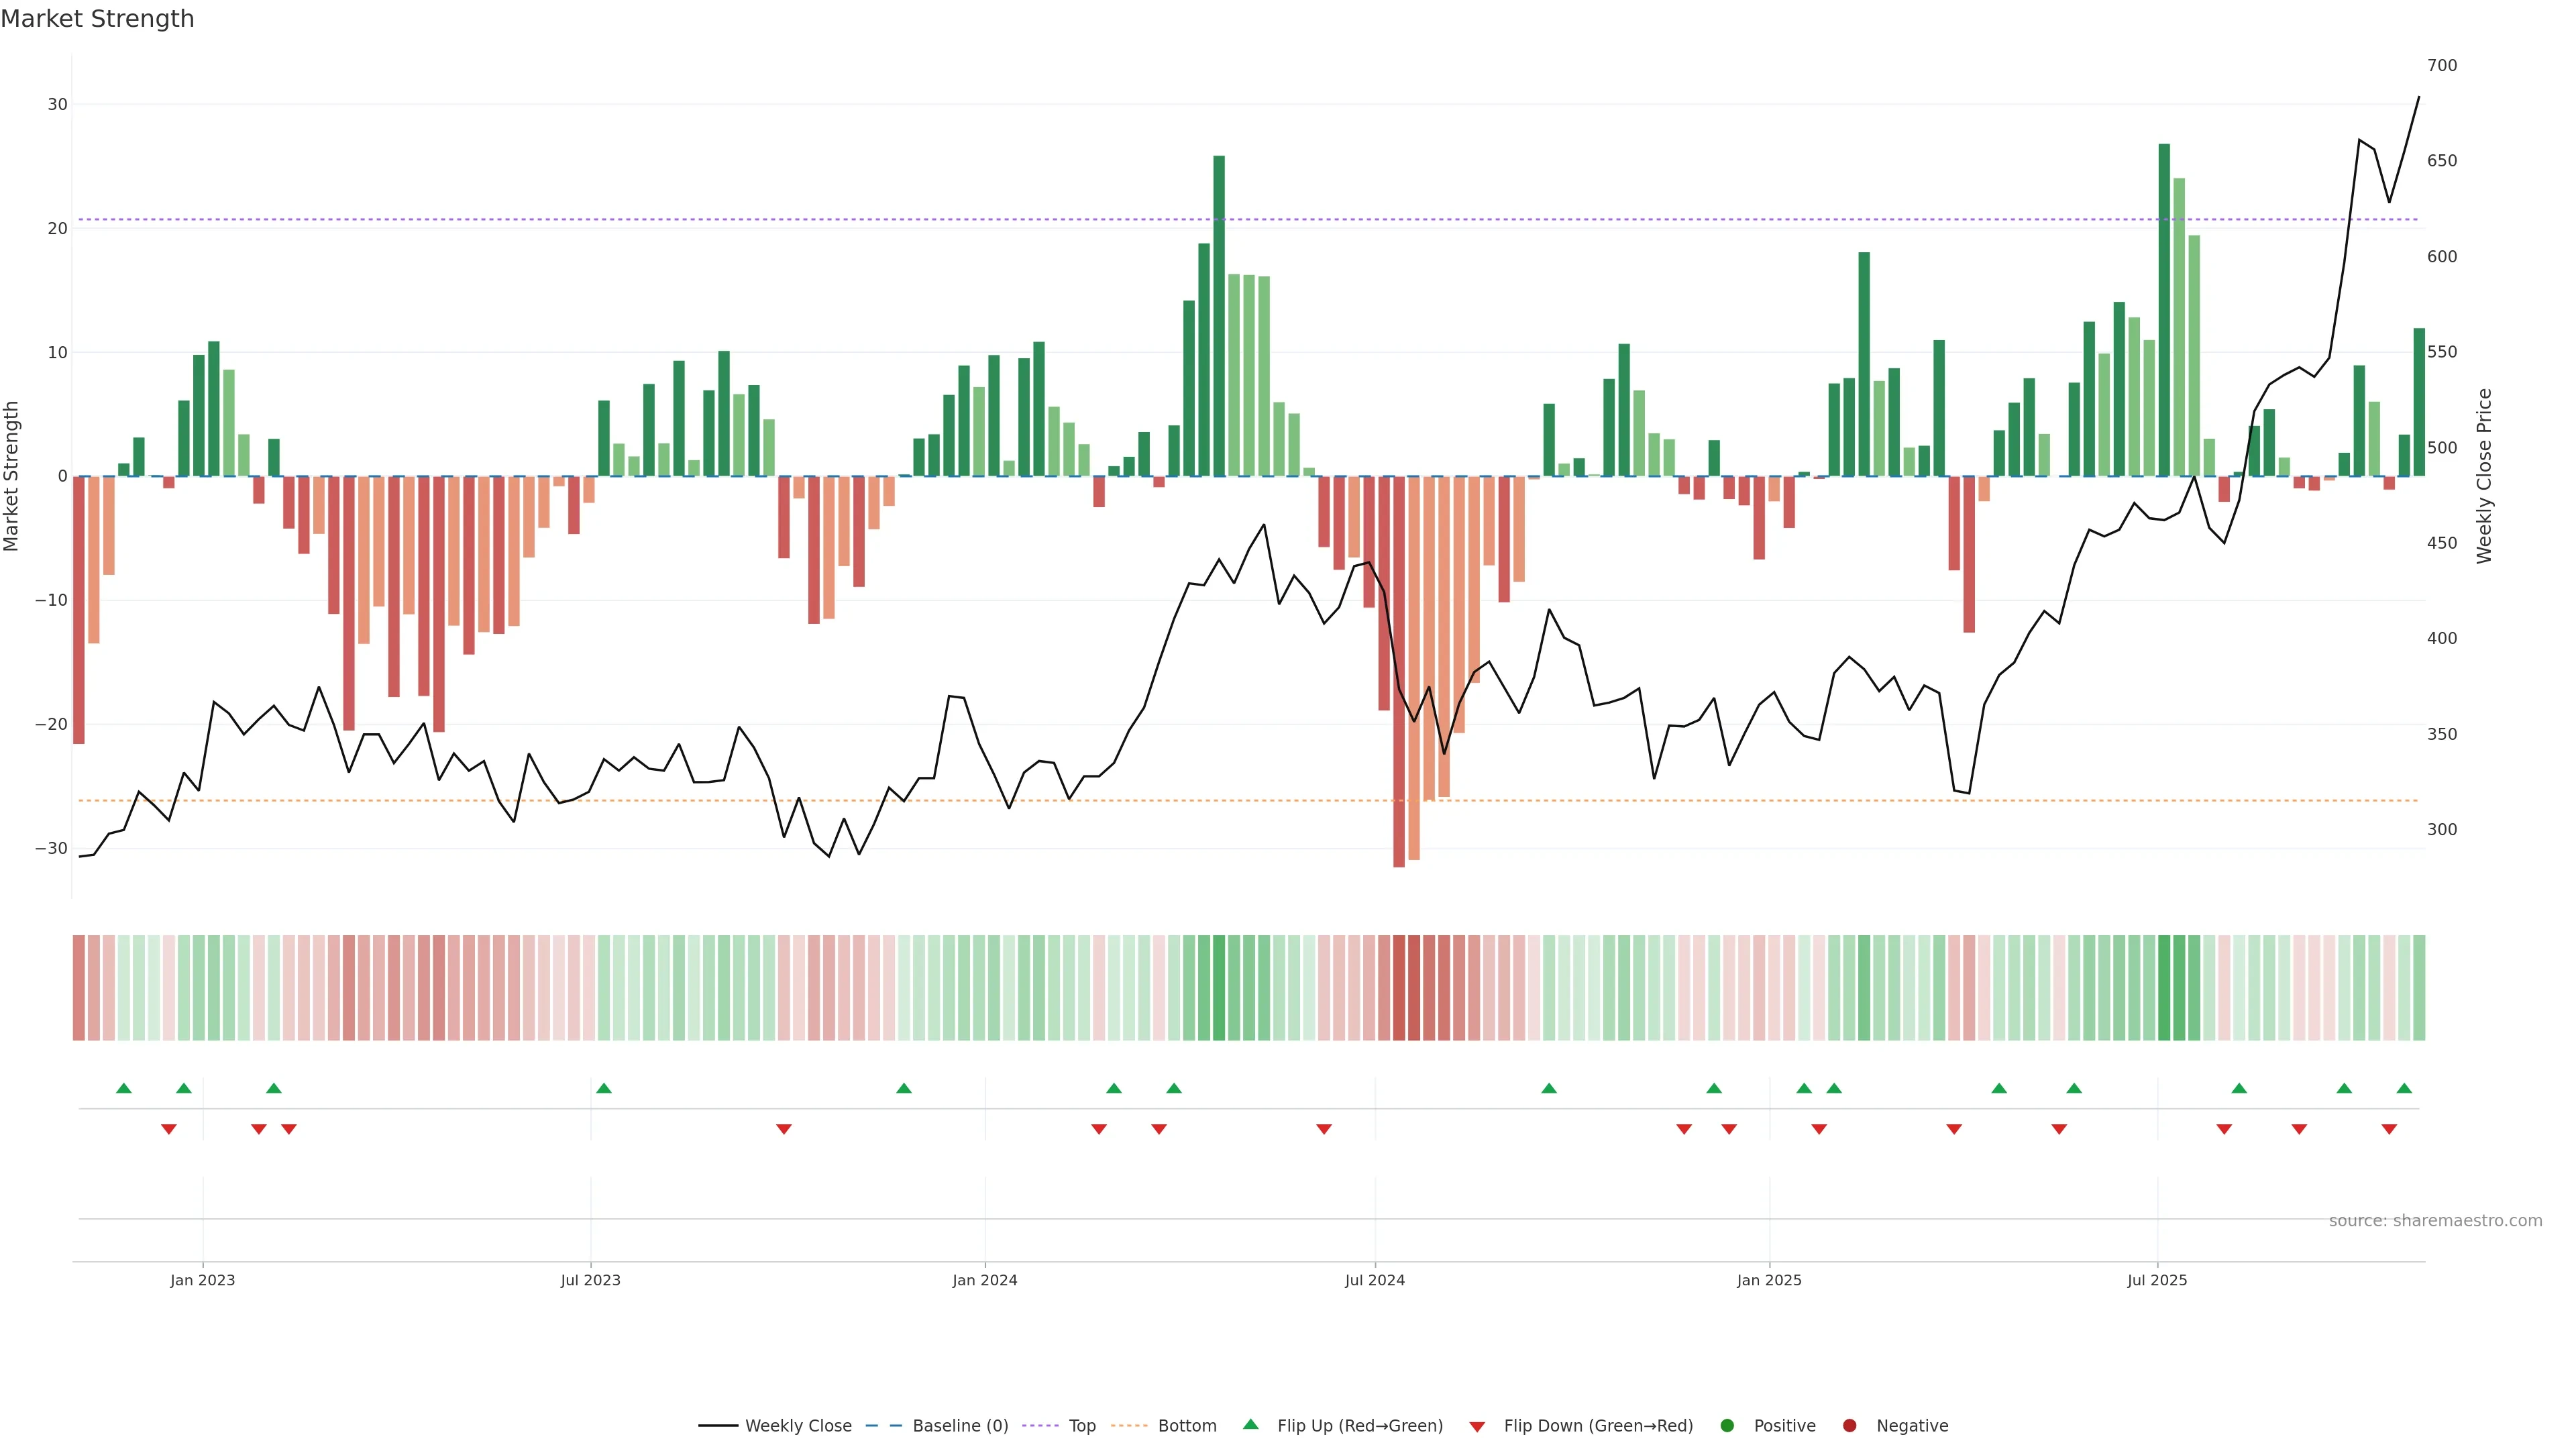Click the tallest green bar near July 2025
This screenshot has height=1449, width=2576.
click(2164, 310)
